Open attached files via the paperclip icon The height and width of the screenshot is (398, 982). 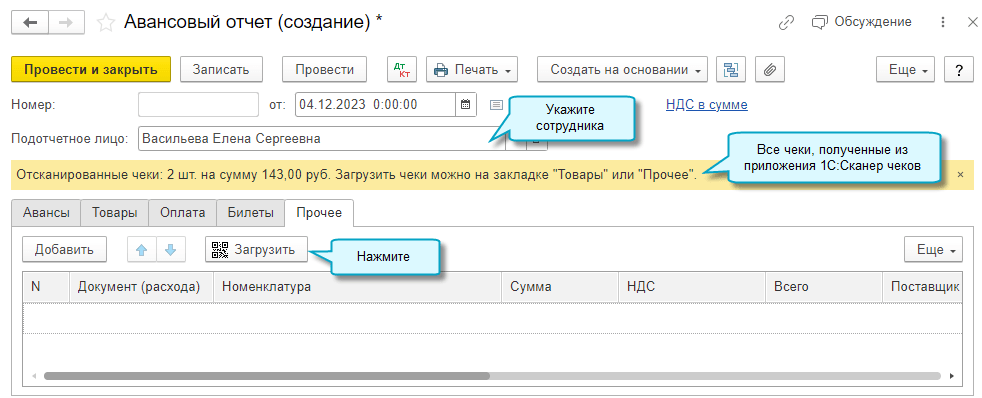tap(770, 69)
